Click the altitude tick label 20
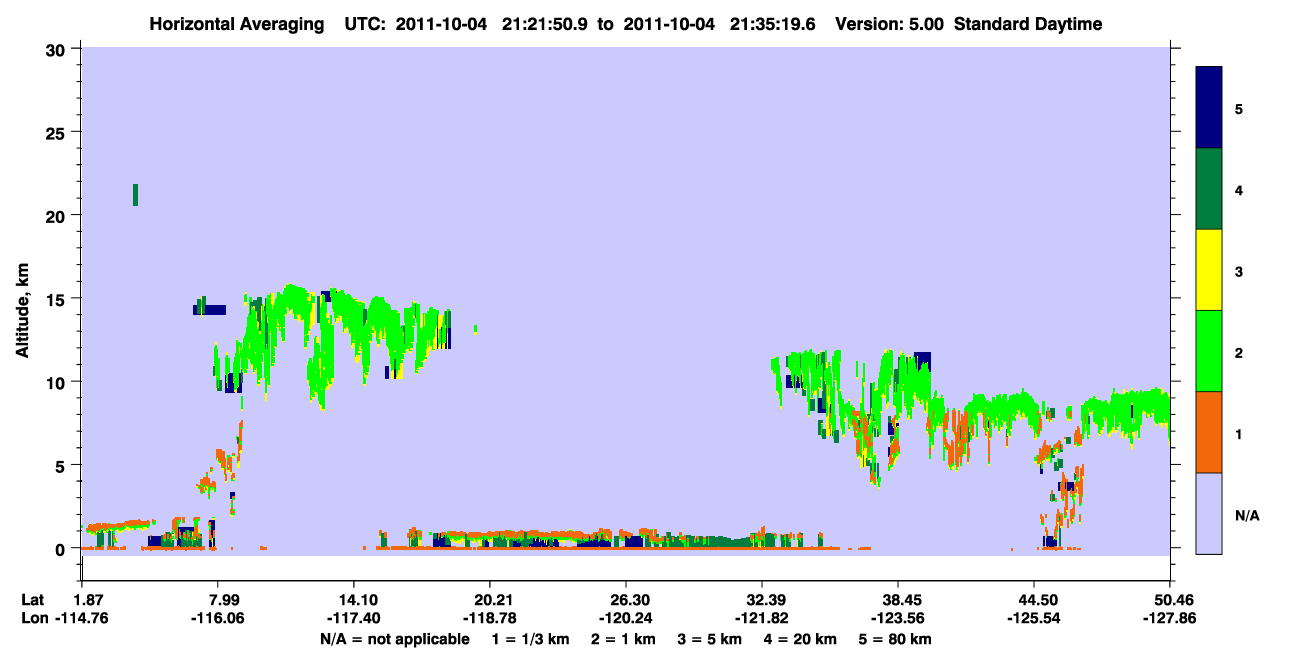This screenshot has height=667, width=1300. (58, 215)
